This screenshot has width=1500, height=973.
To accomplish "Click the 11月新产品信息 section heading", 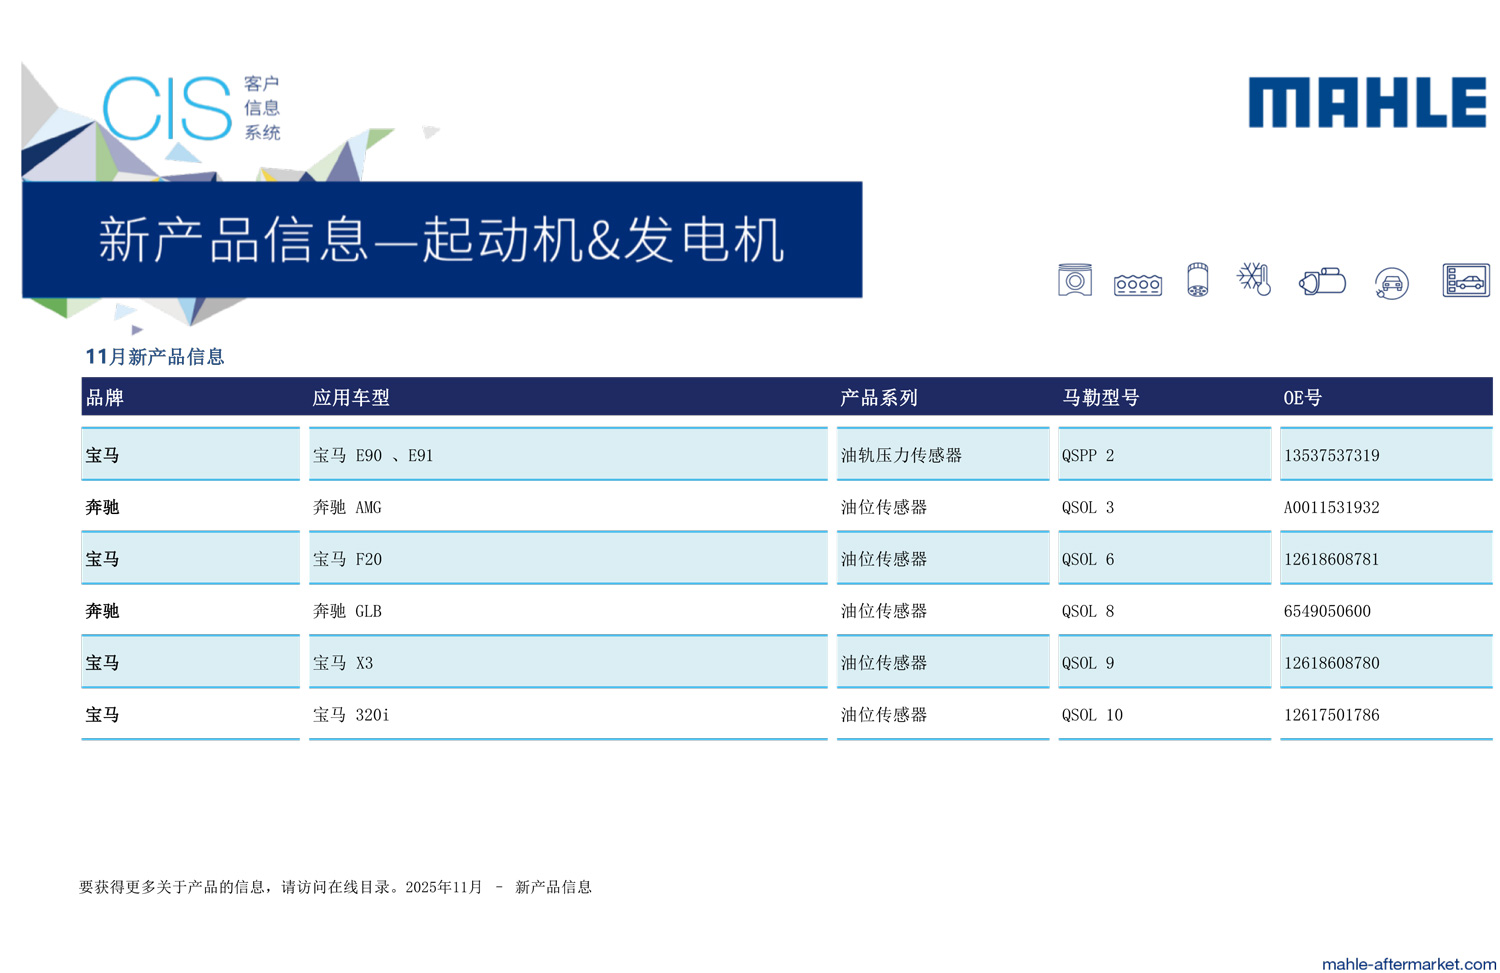I will point(155,357).
